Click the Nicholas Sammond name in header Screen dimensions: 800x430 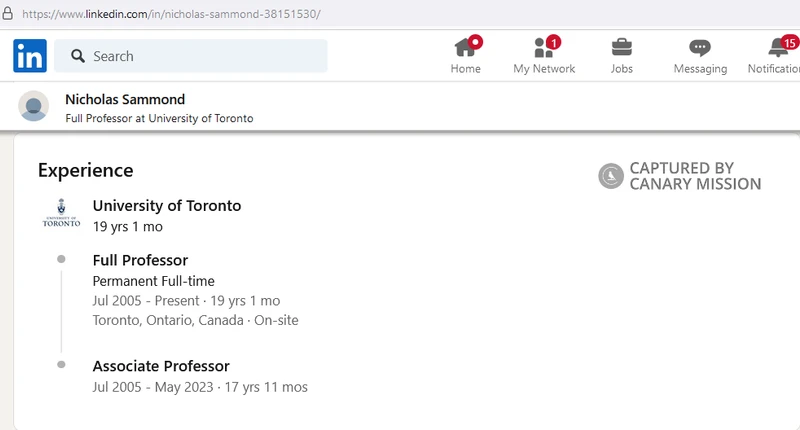click(124, 99)
